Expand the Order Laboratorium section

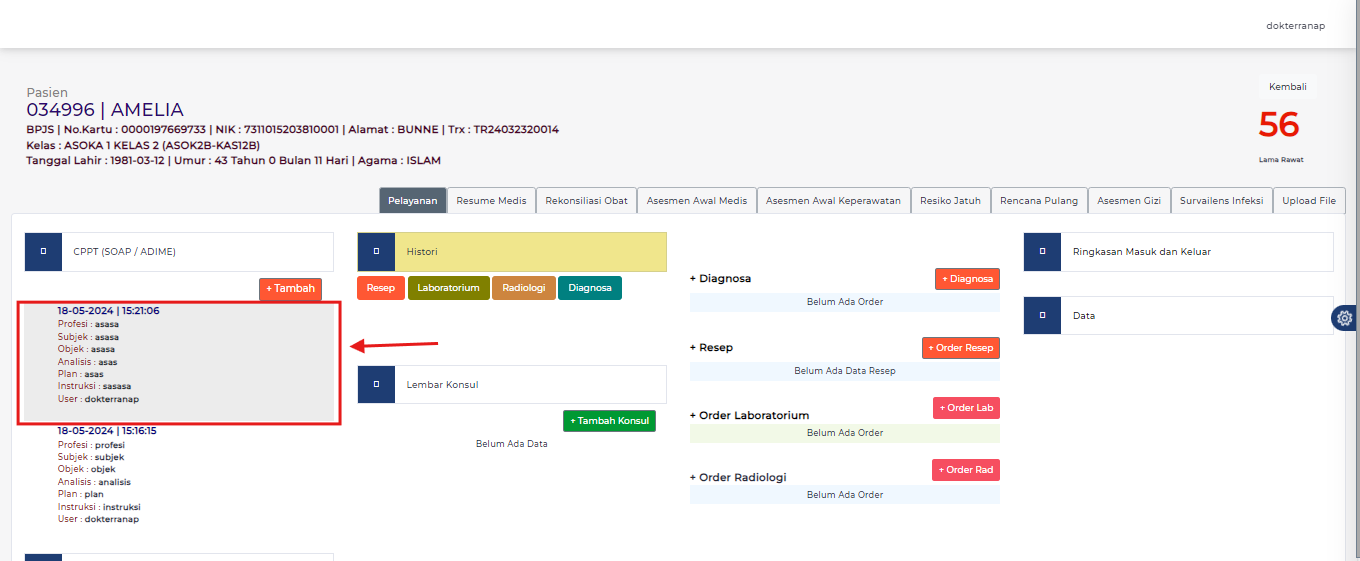(x=749, y=415)
